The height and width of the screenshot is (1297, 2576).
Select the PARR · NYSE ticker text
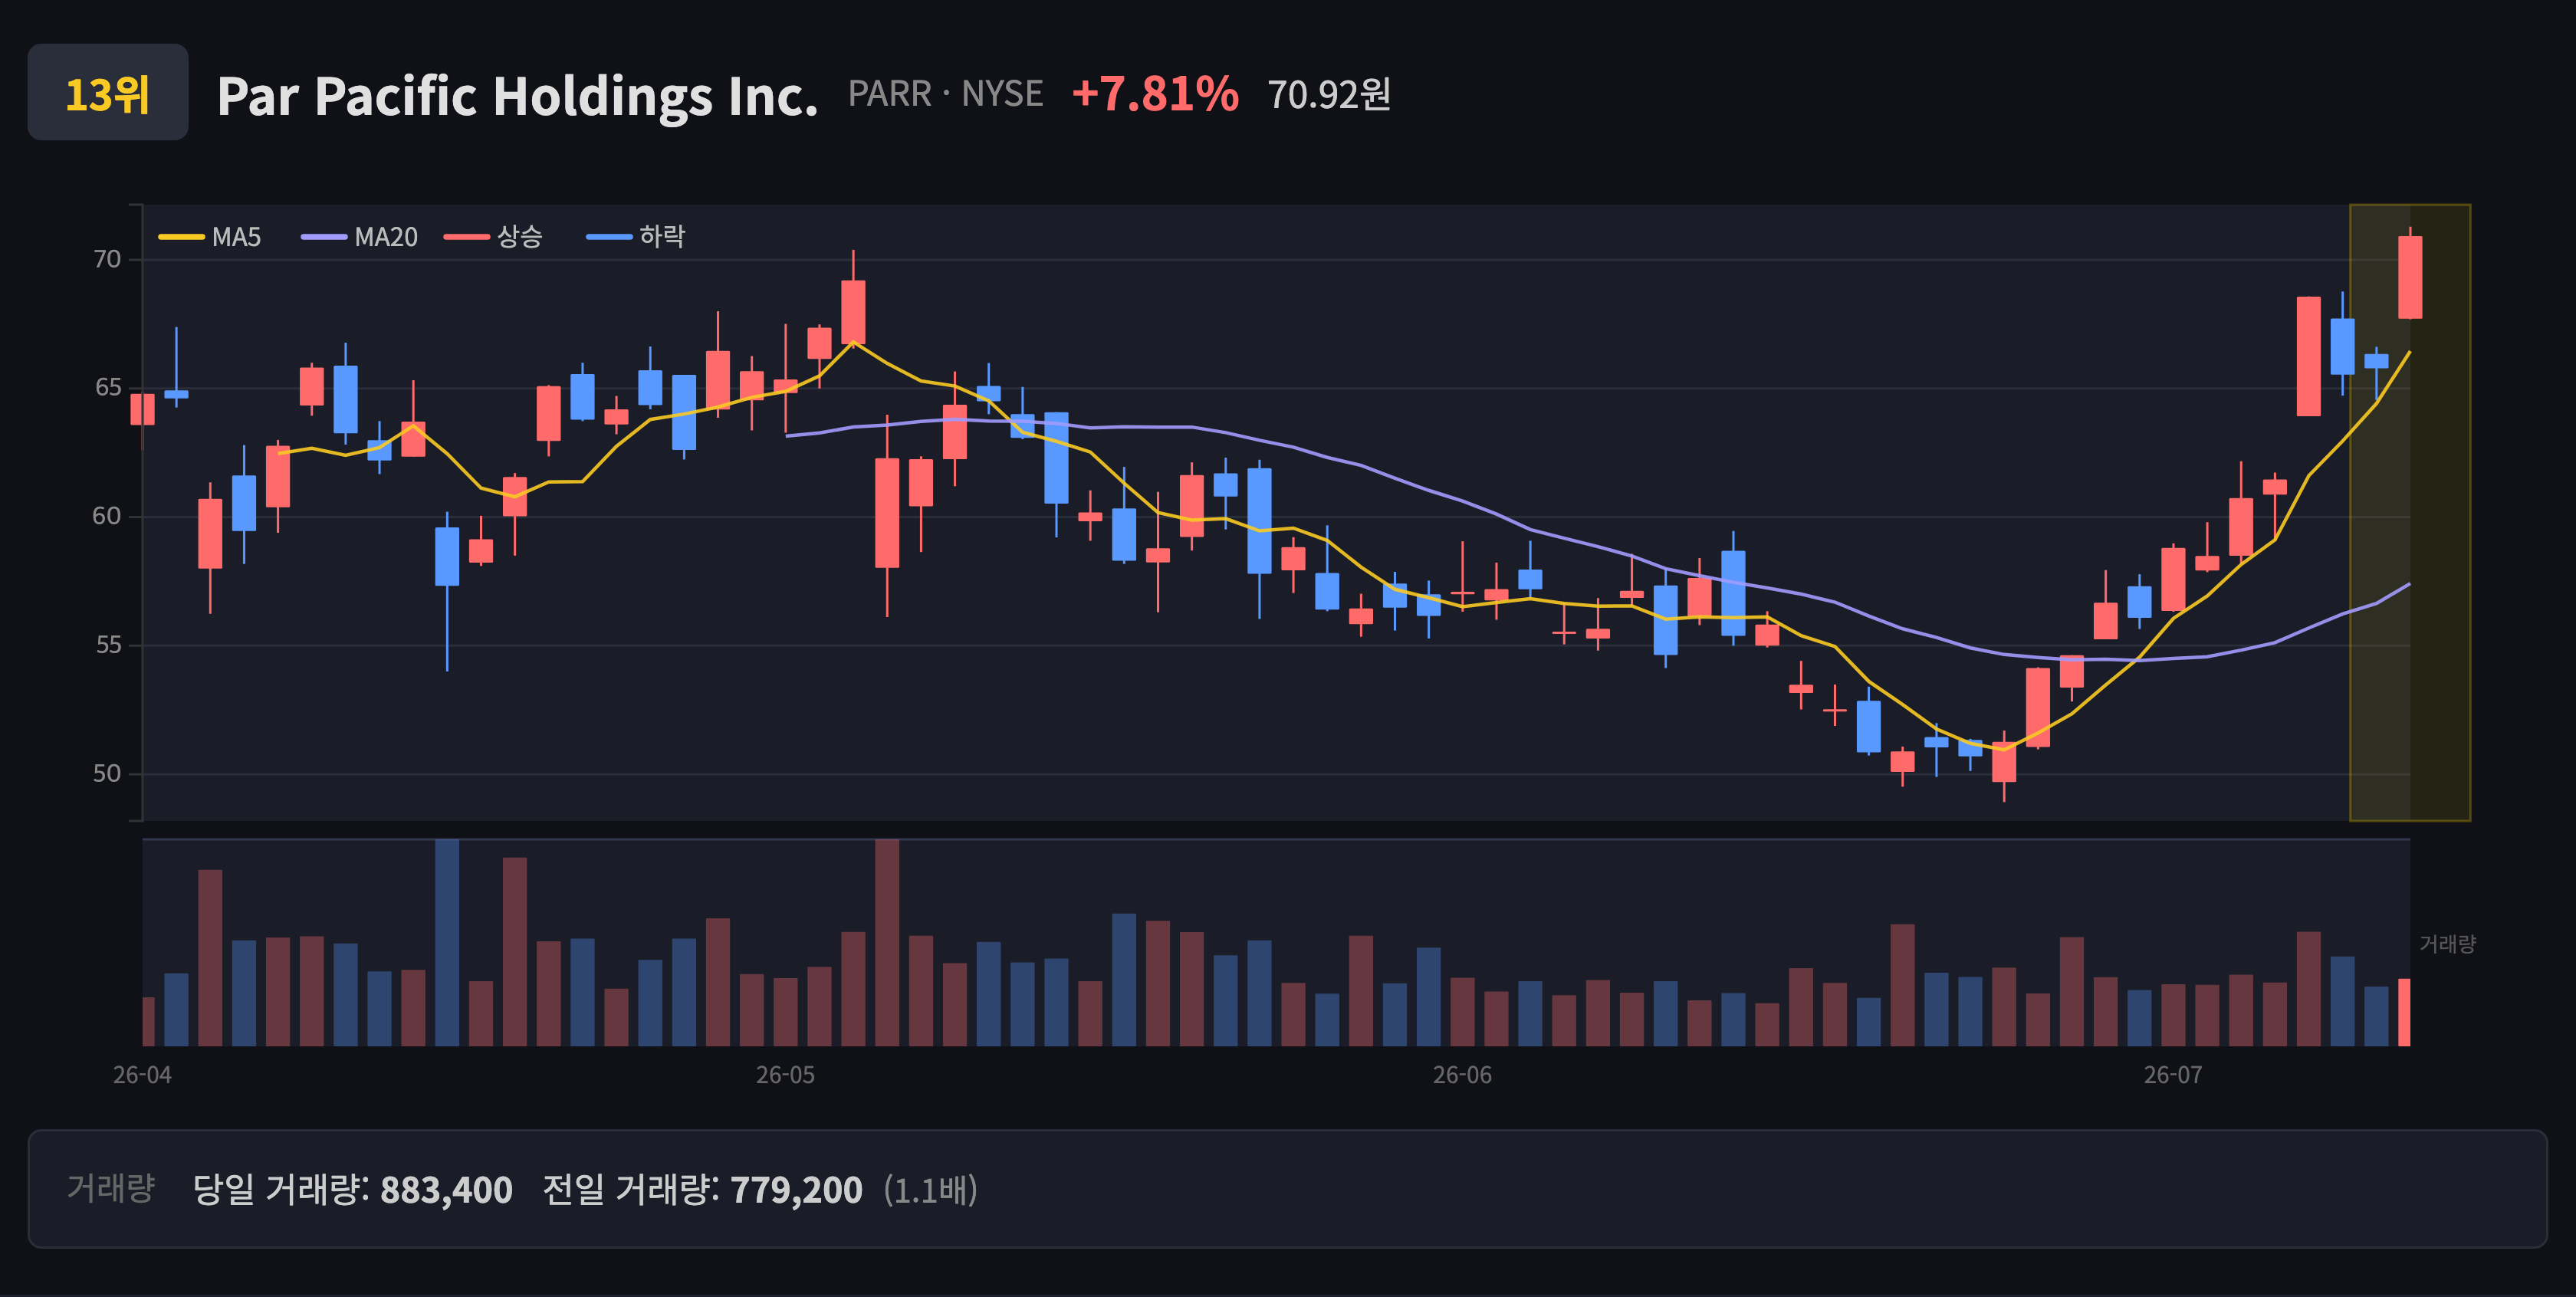tap(946, 94)
